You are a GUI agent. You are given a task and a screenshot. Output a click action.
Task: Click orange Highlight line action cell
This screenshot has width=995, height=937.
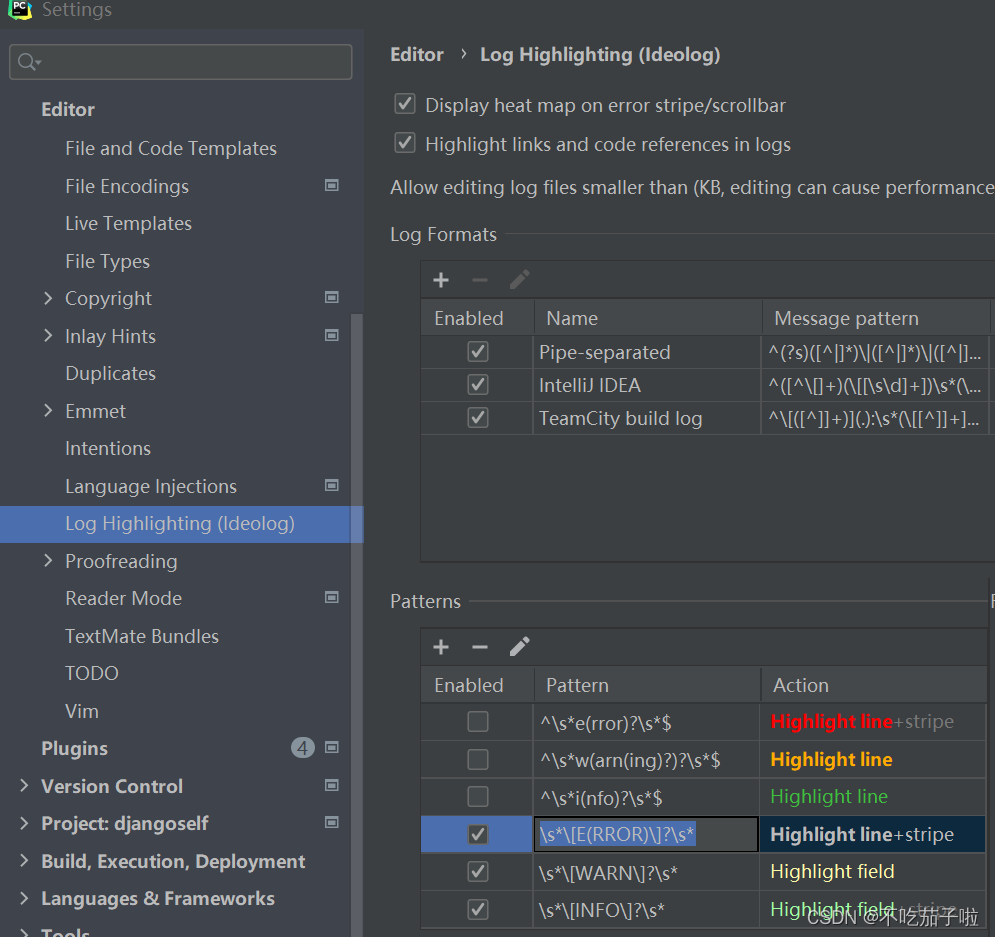(872, 759)
